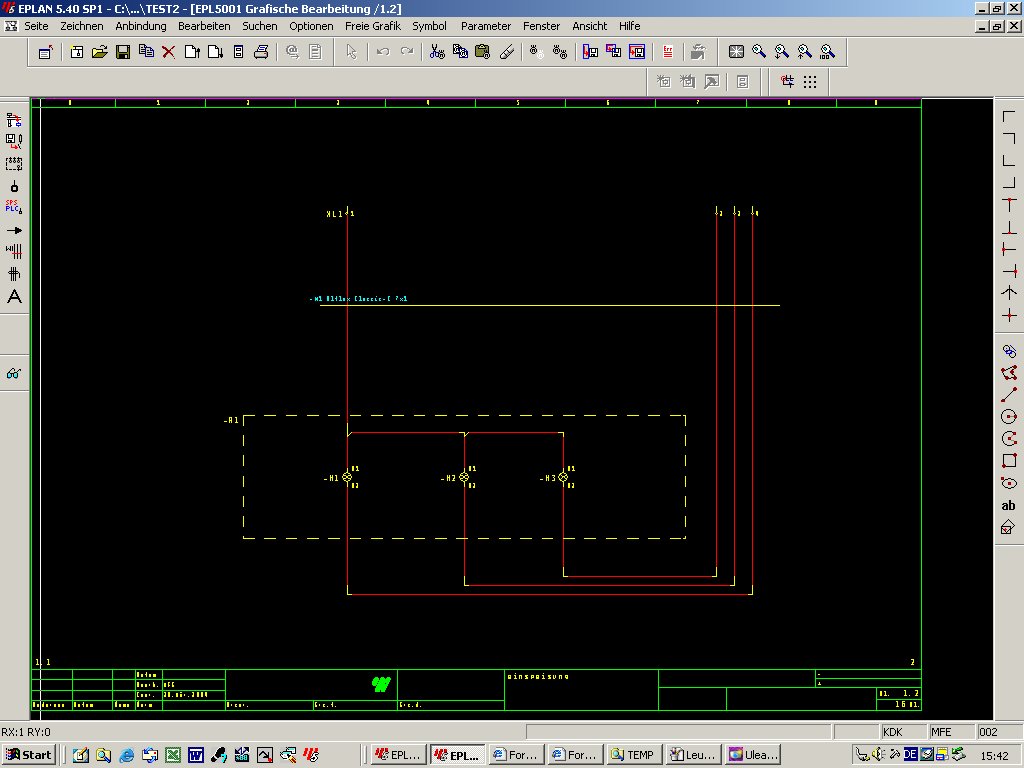
Task: Click the lamp symbol -H3
Action: tap(563, 477)
